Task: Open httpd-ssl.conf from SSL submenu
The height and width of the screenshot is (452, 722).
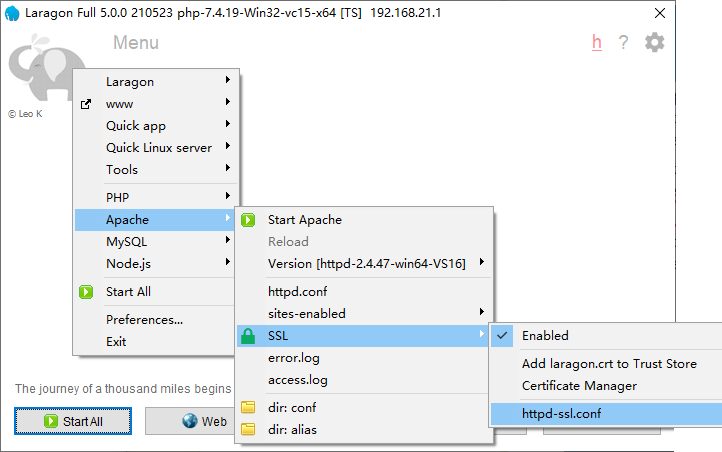Action: click(606, 414)
